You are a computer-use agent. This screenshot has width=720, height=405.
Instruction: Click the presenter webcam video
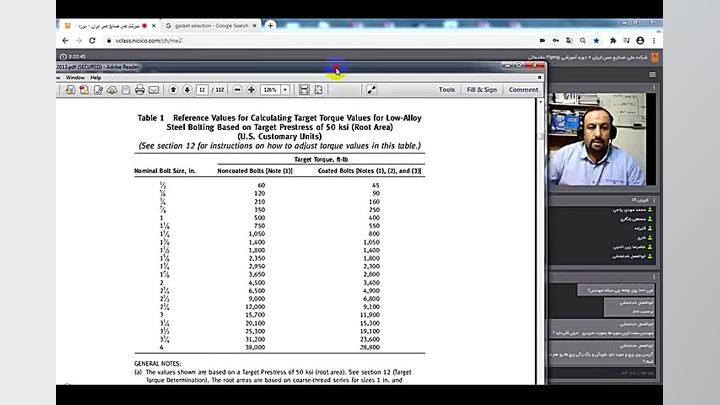[x=597, y=140]
